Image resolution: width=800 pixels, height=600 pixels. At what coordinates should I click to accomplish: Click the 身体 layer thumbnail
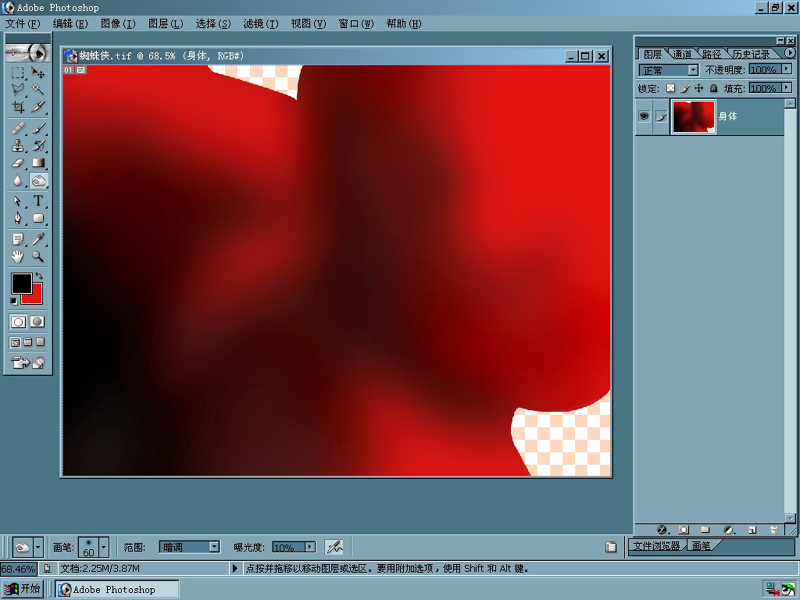pos(693,117)
